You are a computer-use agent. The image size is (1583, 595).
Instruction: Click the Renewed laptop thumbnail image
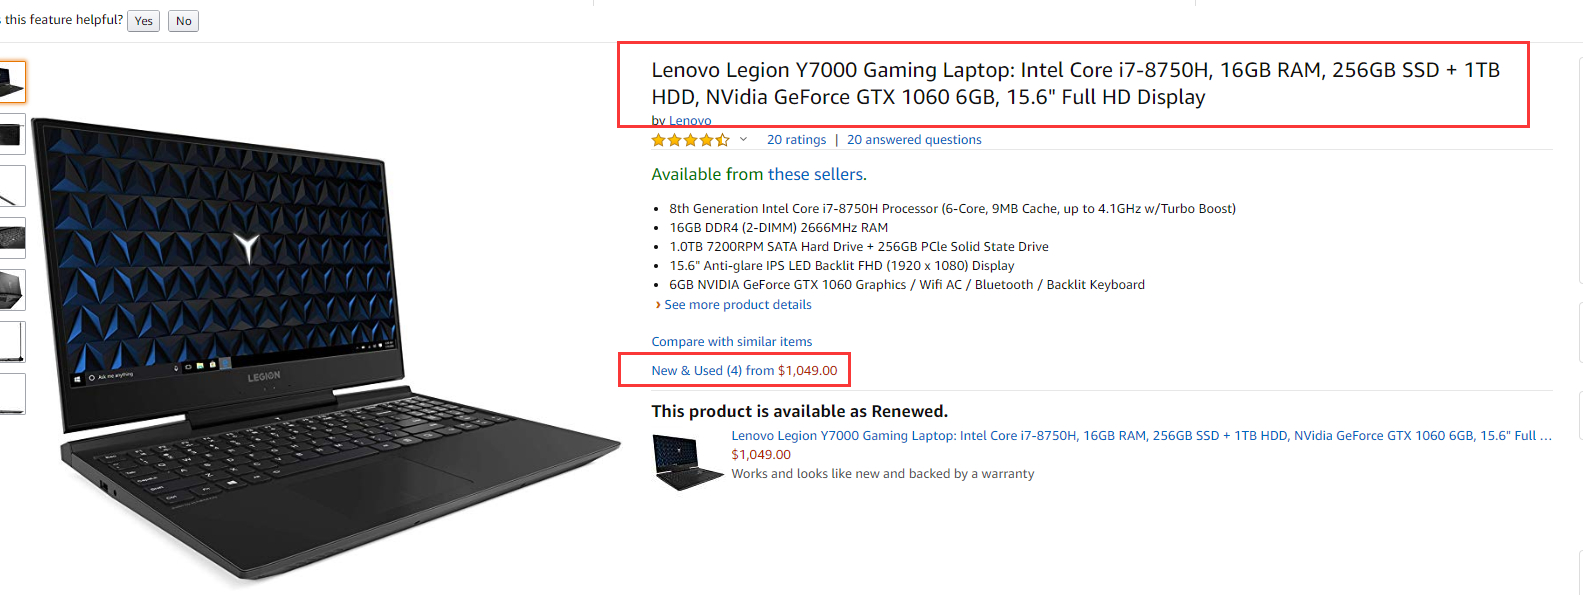click(686, 461)
